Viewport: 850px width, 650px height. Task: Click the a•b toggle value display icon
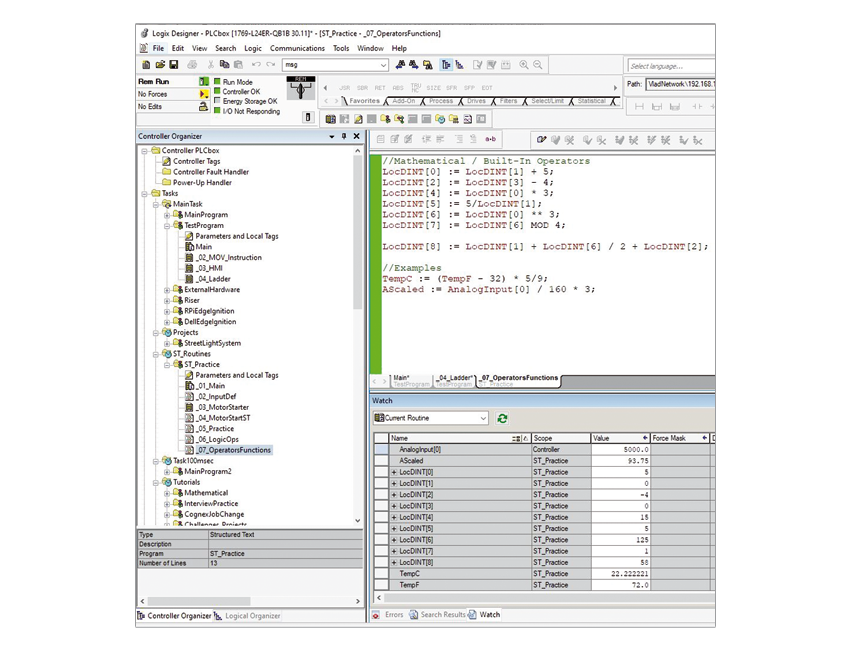click(490, 139)
